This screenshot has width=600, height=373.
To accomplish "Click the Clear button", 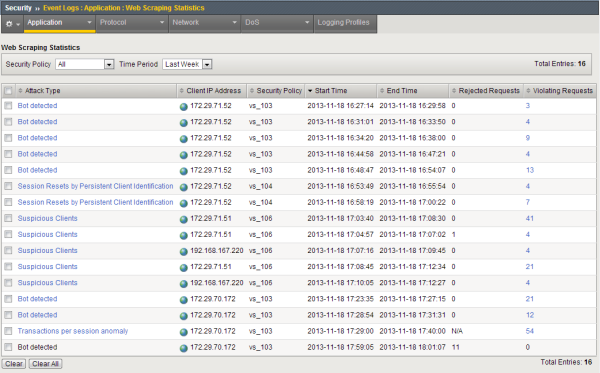I will point(14,363).
